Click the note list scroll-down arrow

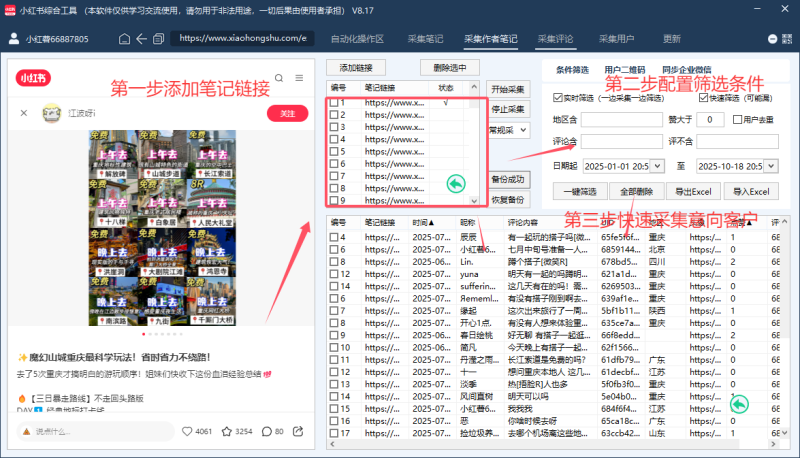(x=474, y=200)
